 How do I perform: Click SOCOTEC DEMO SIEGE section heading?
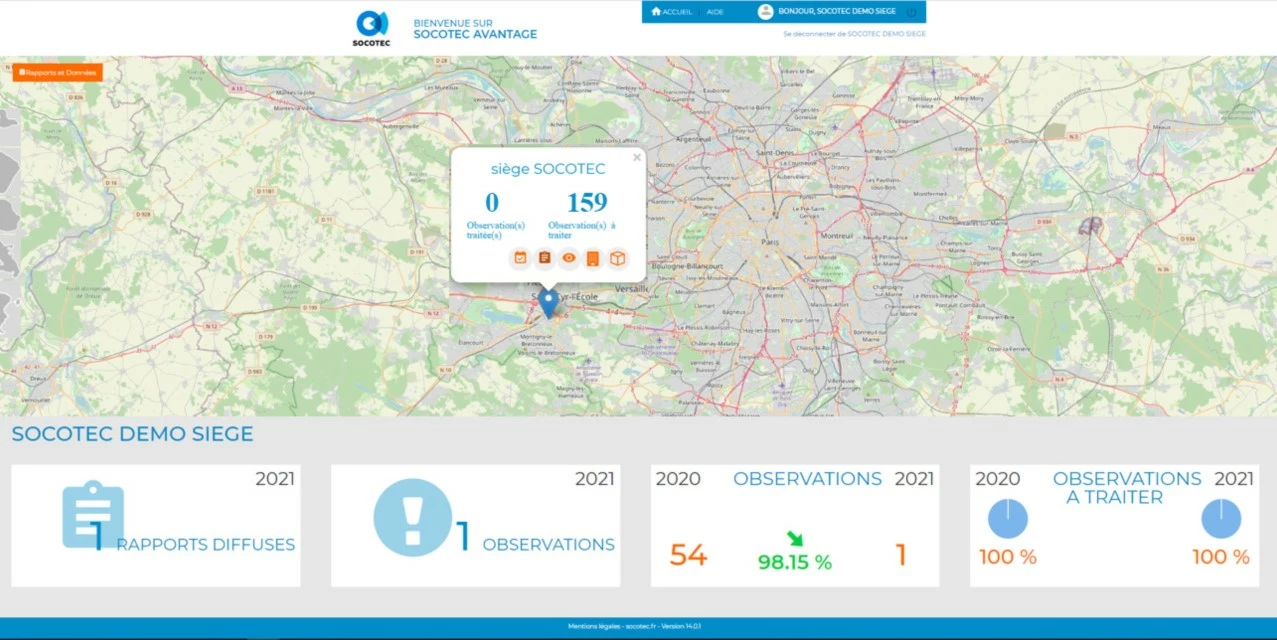click(132, 434)
